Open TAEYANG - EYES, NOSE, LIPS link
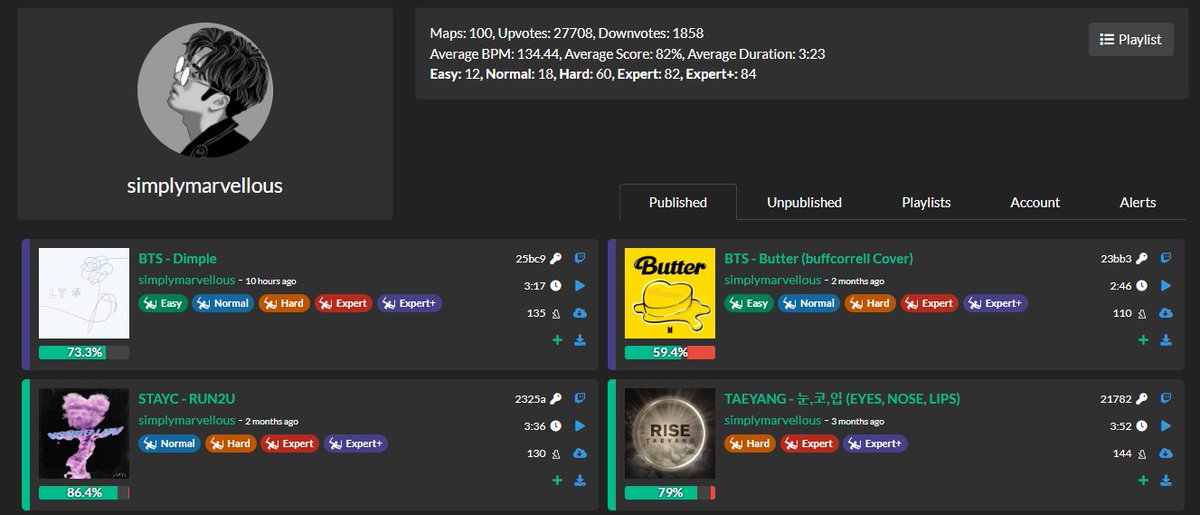The image size is (1200, 515). click(842, 398)
